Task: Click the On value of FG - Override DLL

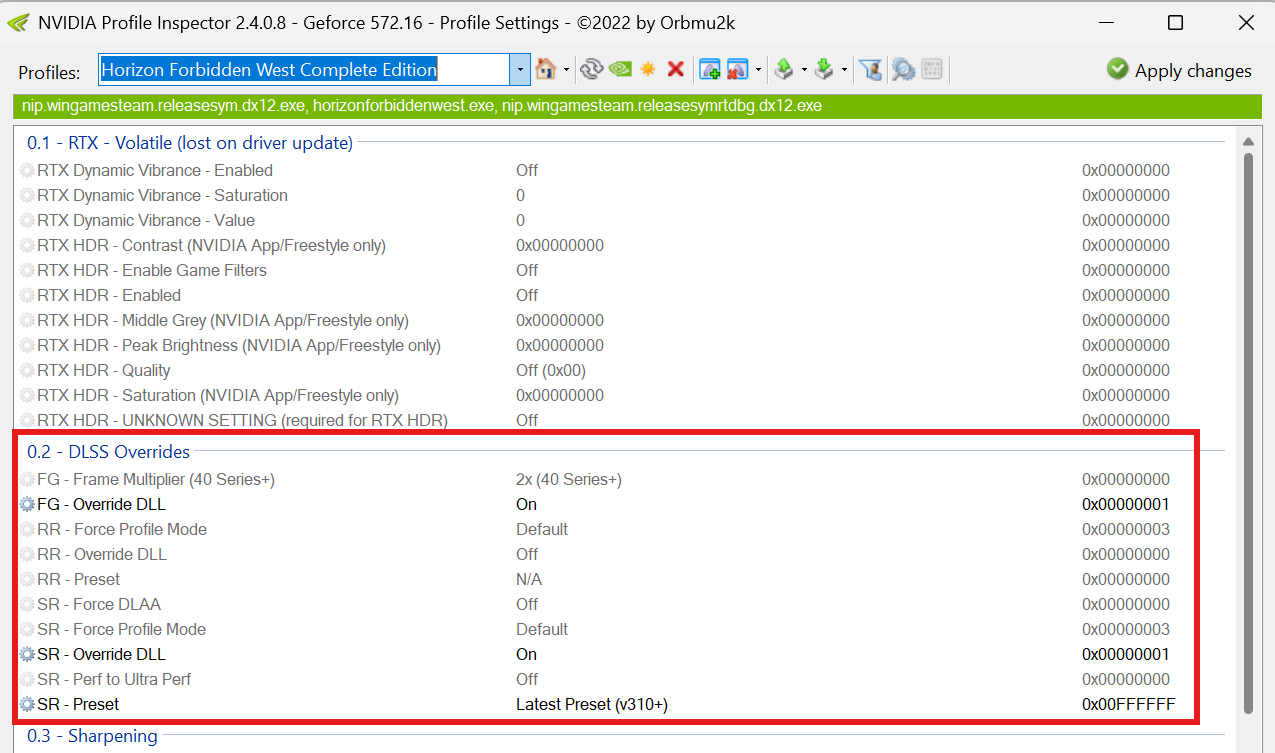Action: (x=527, y=504)
